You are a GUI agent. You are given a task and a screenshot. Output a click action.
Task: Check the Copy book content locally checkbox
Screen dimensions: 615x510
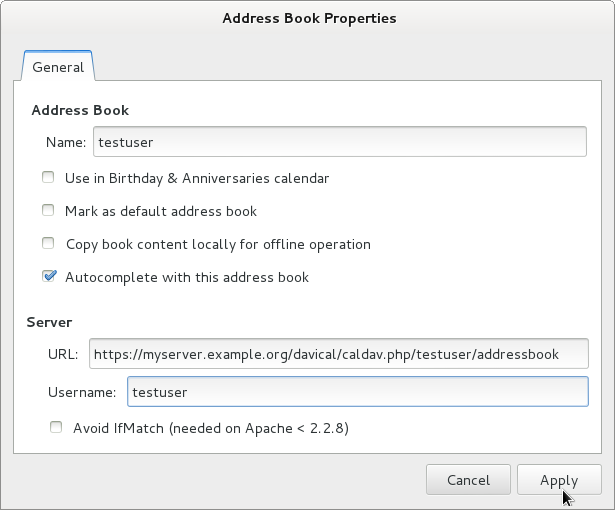coord(48,243)
